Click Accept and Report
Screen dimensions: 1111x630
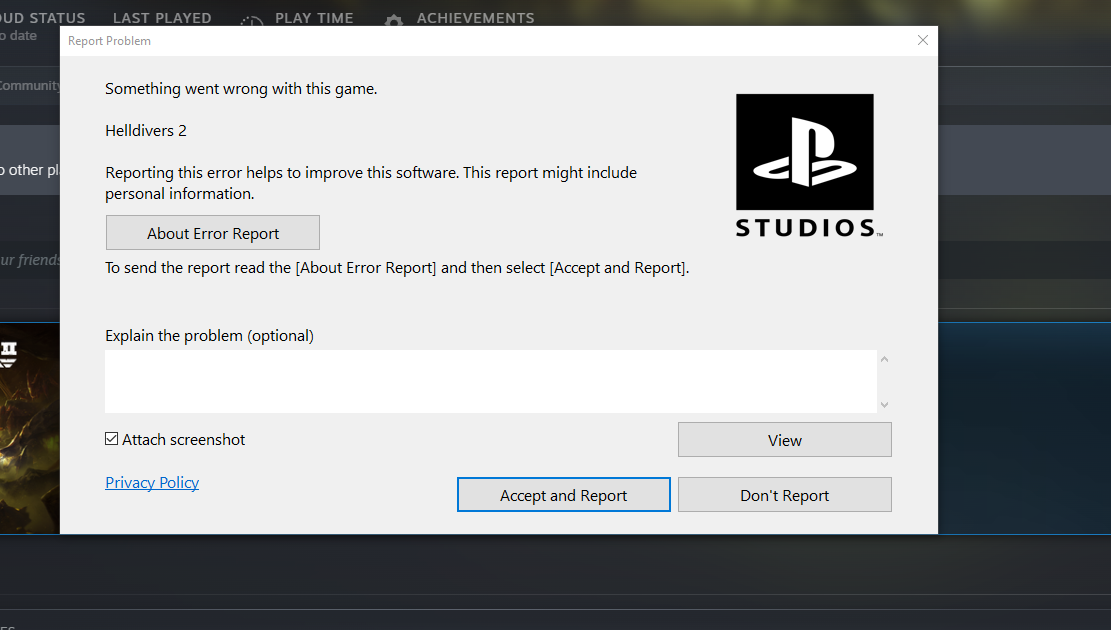tap(563, 495)
